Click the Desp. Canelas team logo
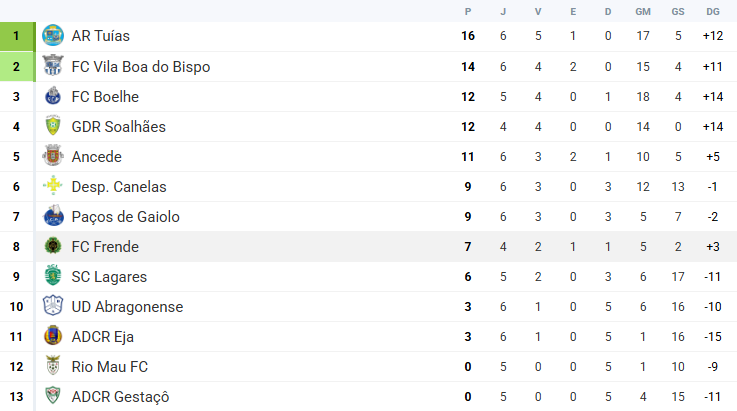 pos(53,187)
